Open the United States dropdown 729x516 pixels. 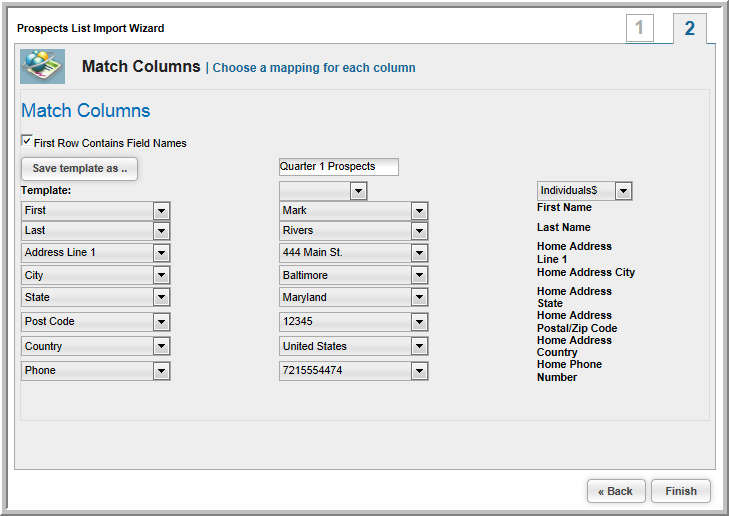(353, 346)
